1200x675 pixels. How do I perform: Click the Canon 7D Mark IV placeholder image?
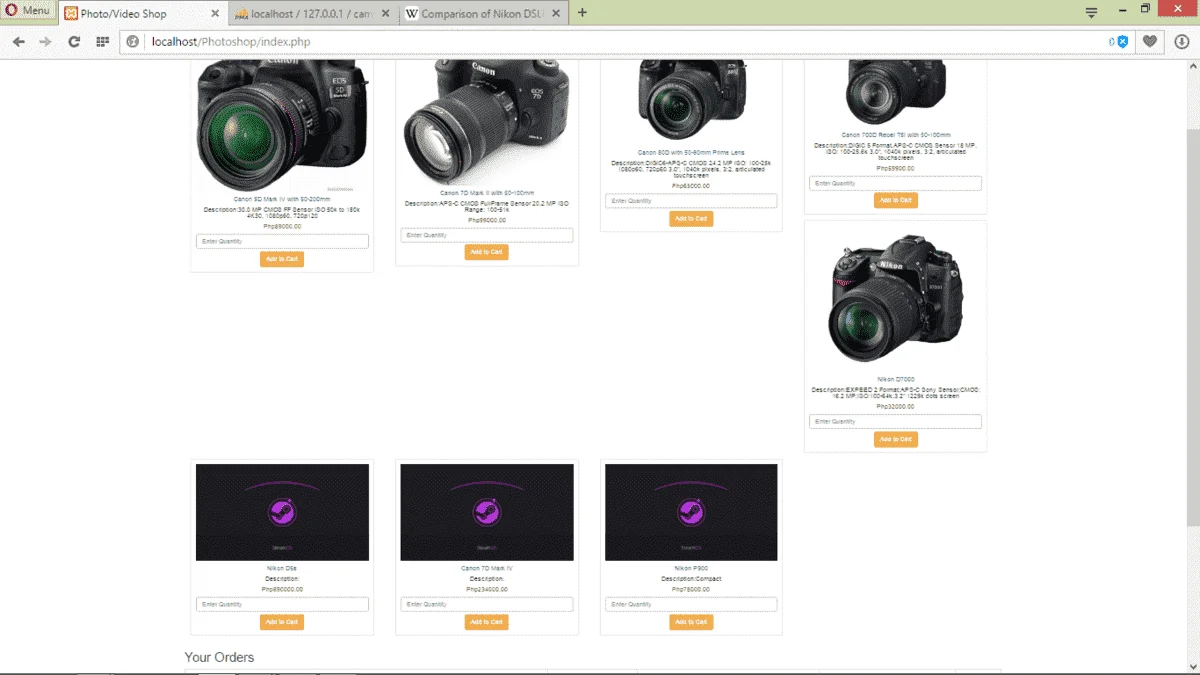pos(486,512)
